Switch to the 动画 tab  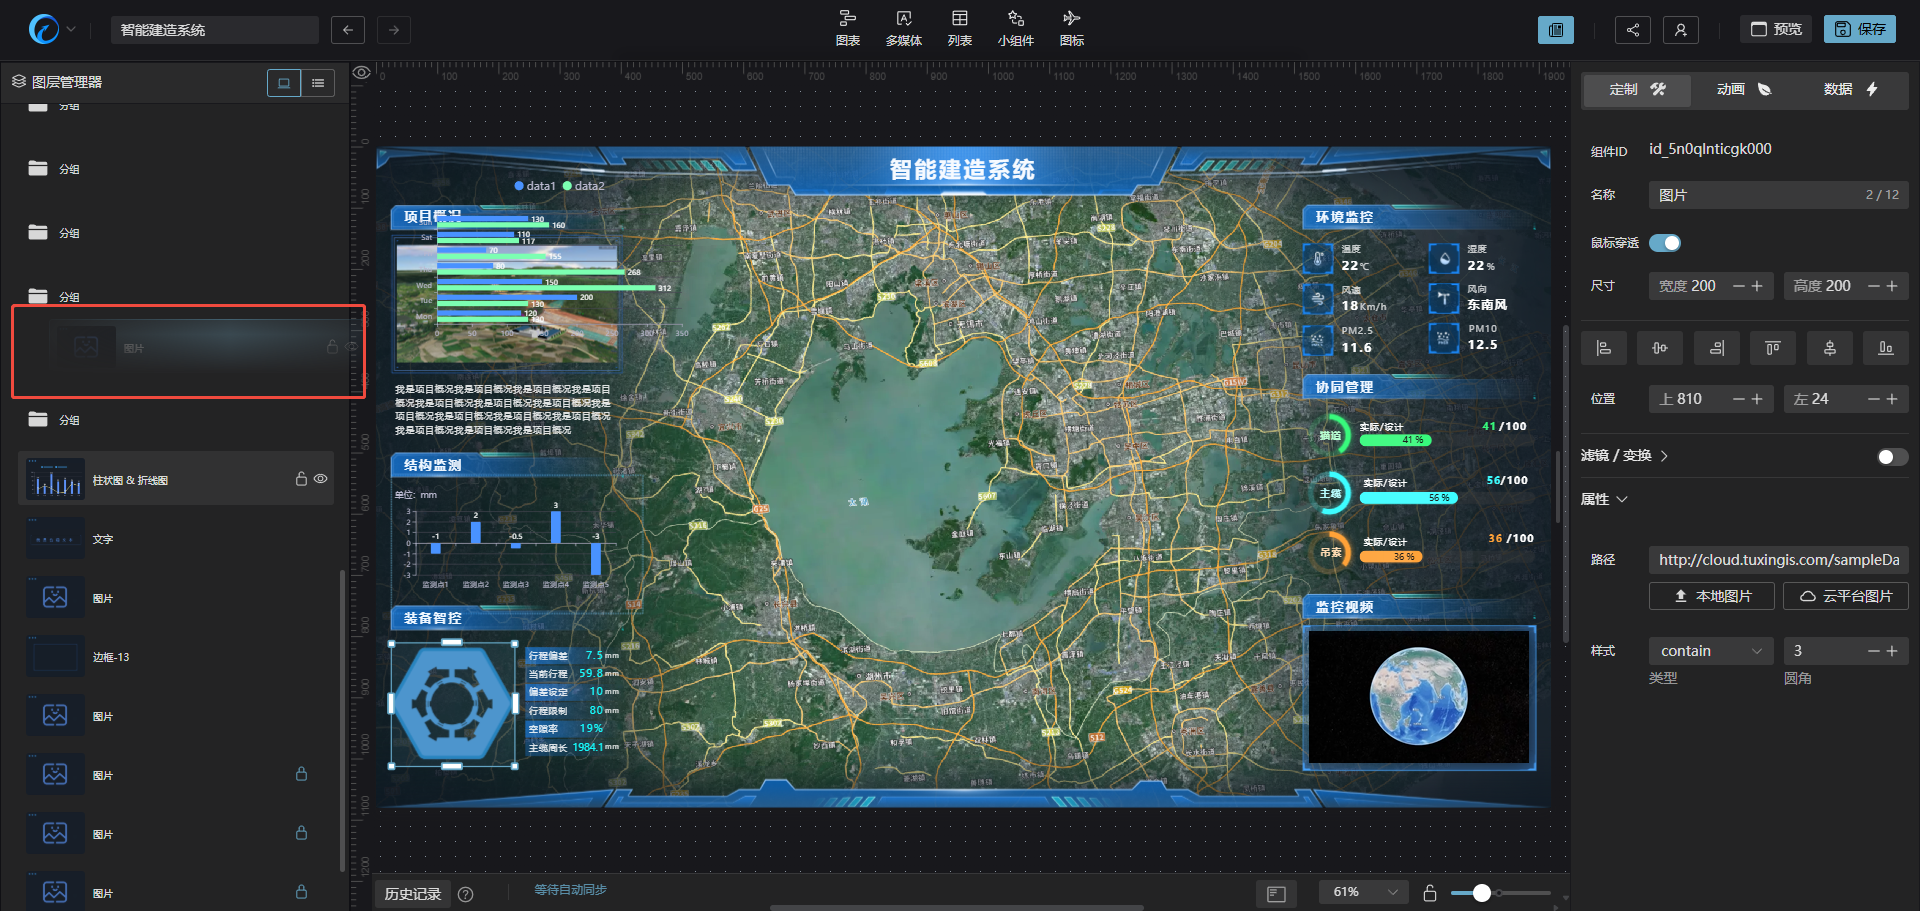(x=1743, y=90)
